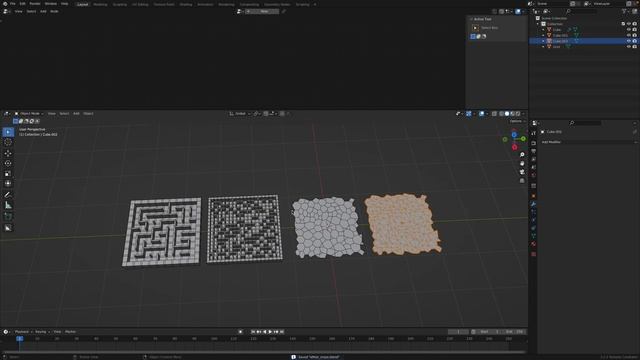
Task: Open the Physics properties tab icon
Action: (533, 220)
